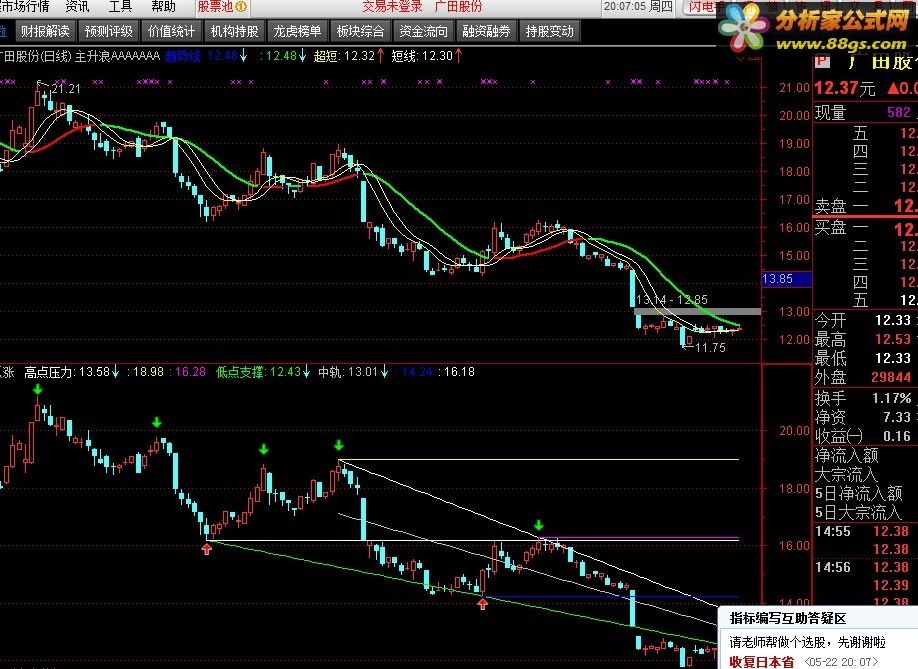Click the green arrow marker on the 16.00 line
Viewport: 918px width, 669px height.
click(539, 524)
